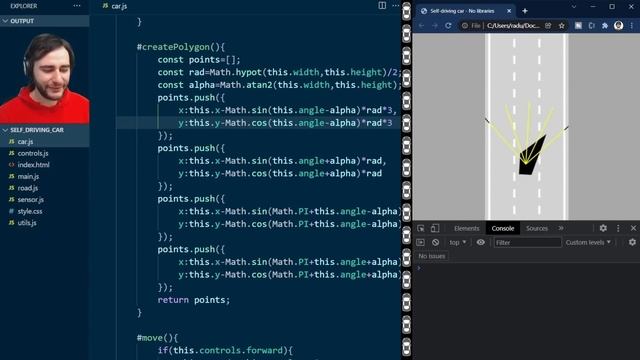640x360 pixels.
Task: Show more DevTools tabs
Action: pos(561,228)
